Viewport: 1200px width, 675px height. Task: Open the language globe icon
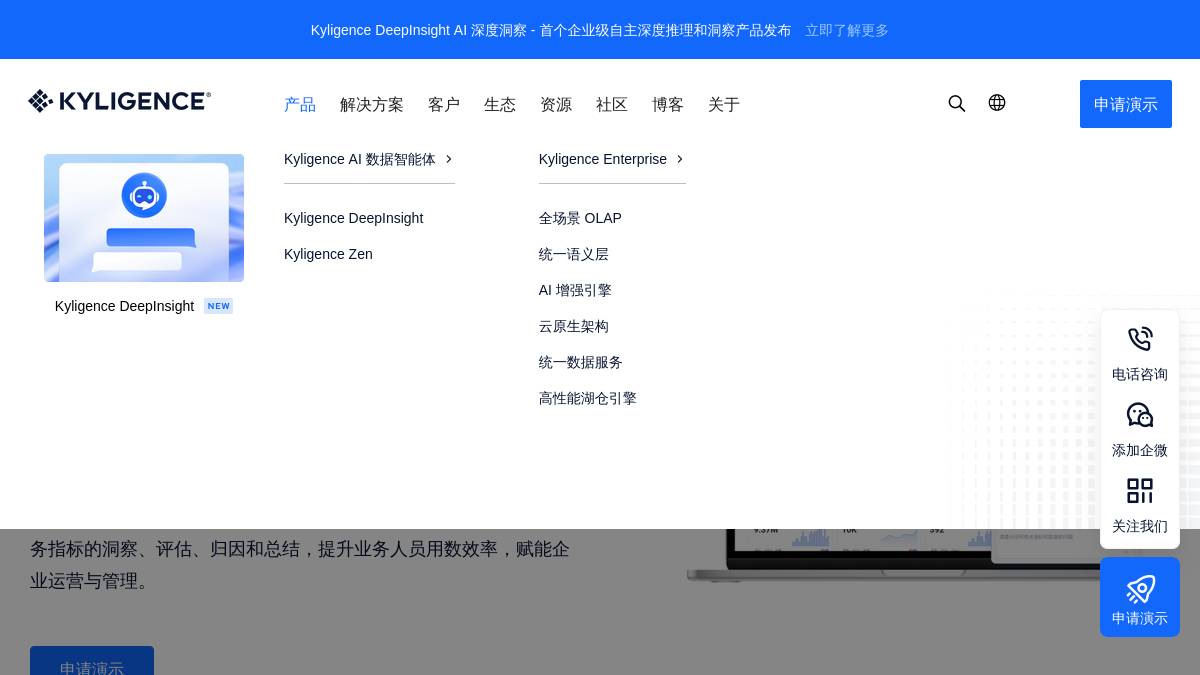tap(997, 103)
